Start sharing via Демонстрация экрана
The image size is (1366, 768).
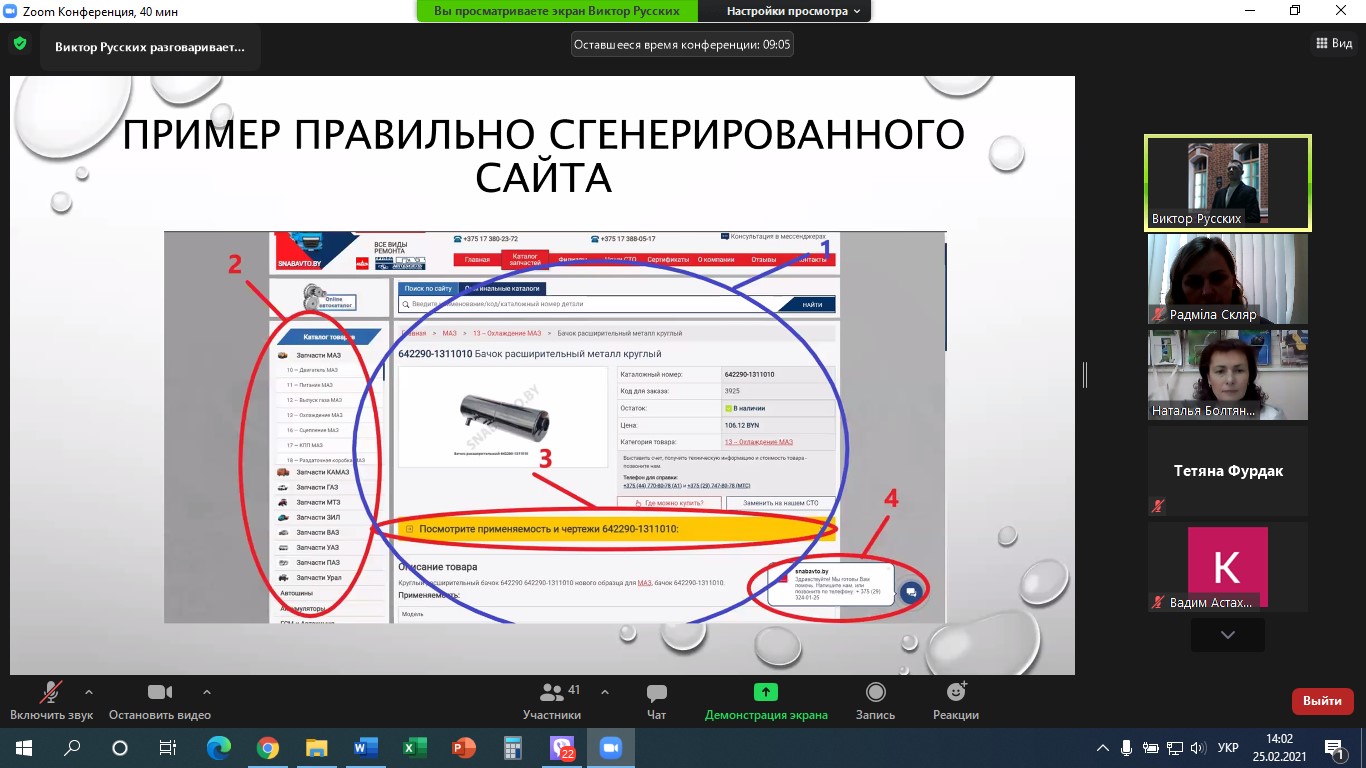766,702
